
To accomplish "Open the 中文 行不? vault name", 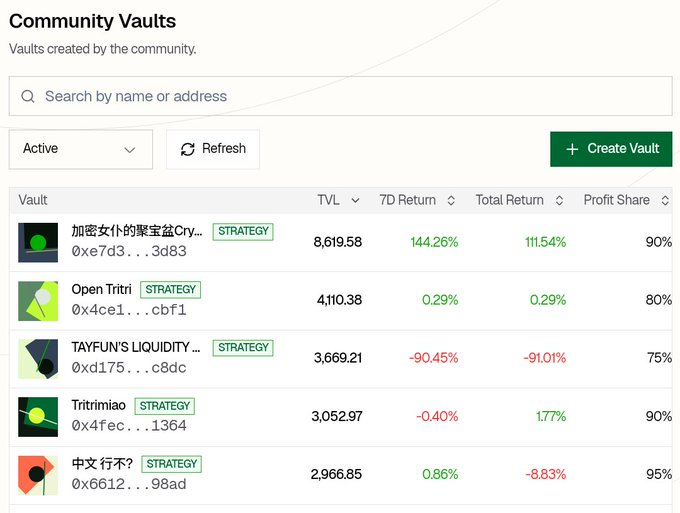I will coord(102,464).
